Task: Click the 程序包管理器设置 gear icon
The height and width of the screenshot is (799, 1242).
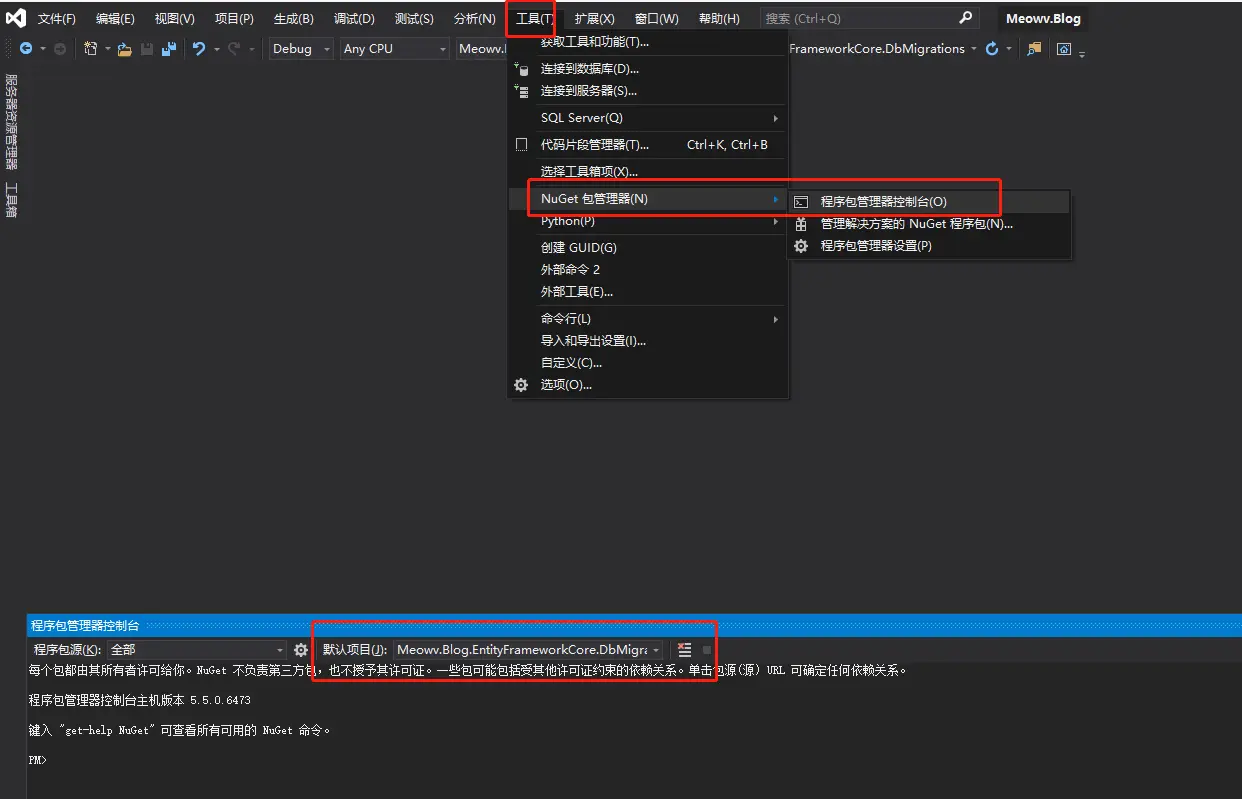Action: tap(801, 246)
